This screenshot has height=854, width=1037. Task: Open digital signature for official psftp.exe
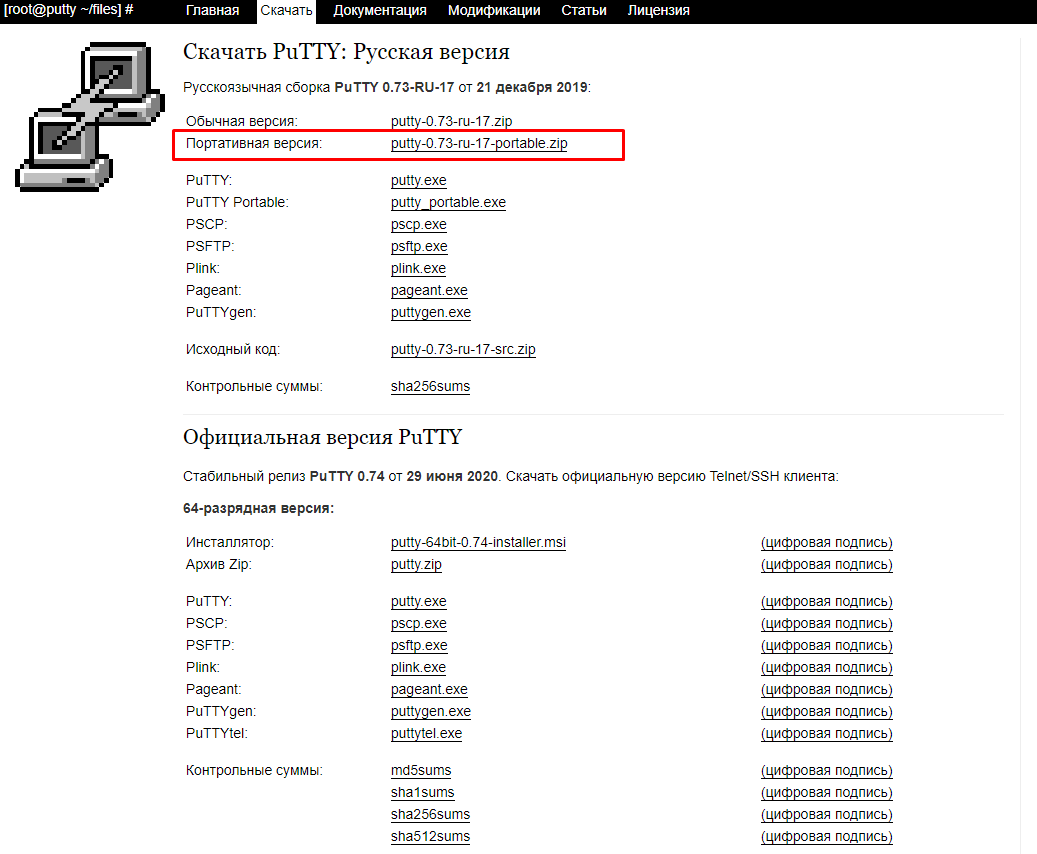(827, 646)
